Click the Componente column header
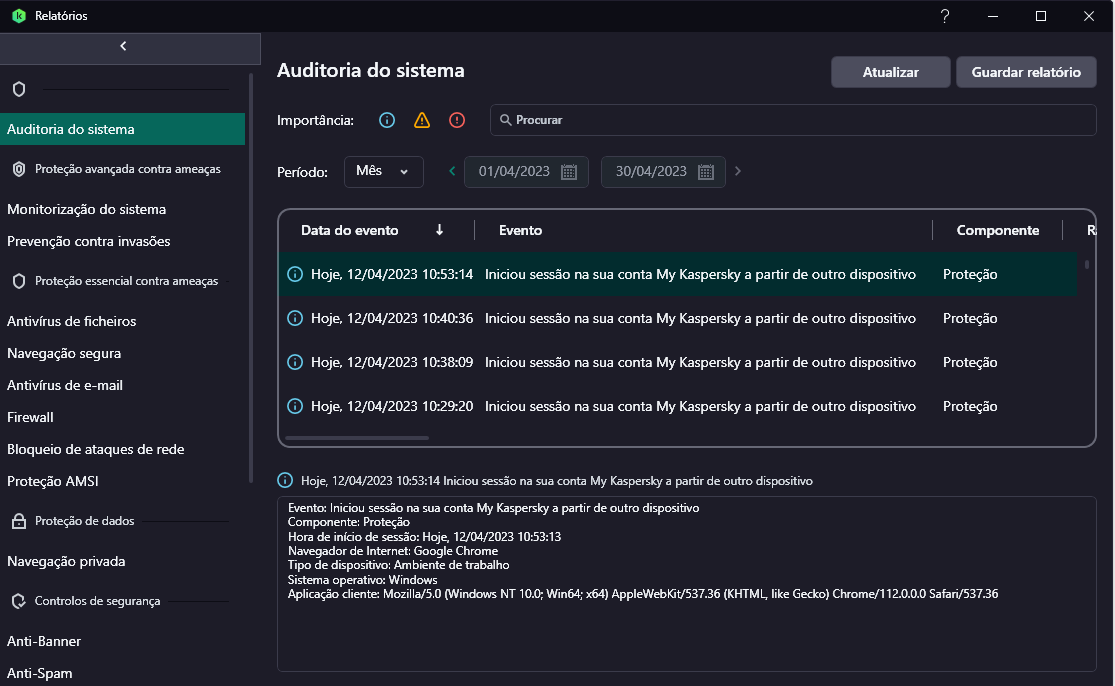 pyautogui.click(x=997, y=230)
